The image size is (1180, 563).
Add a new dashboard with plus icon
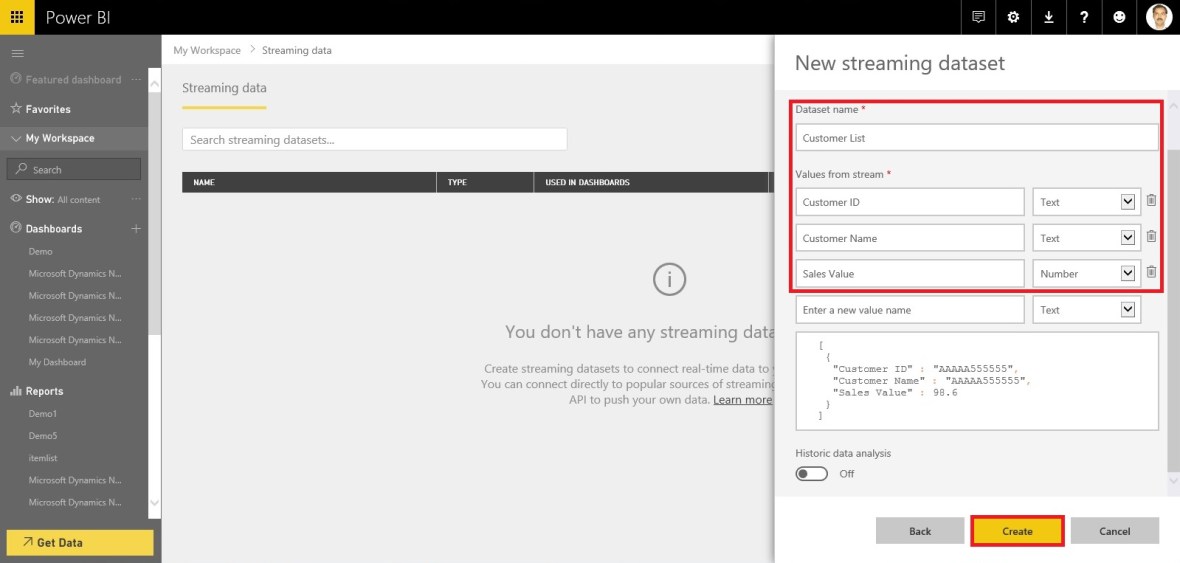tap(136, 228)
